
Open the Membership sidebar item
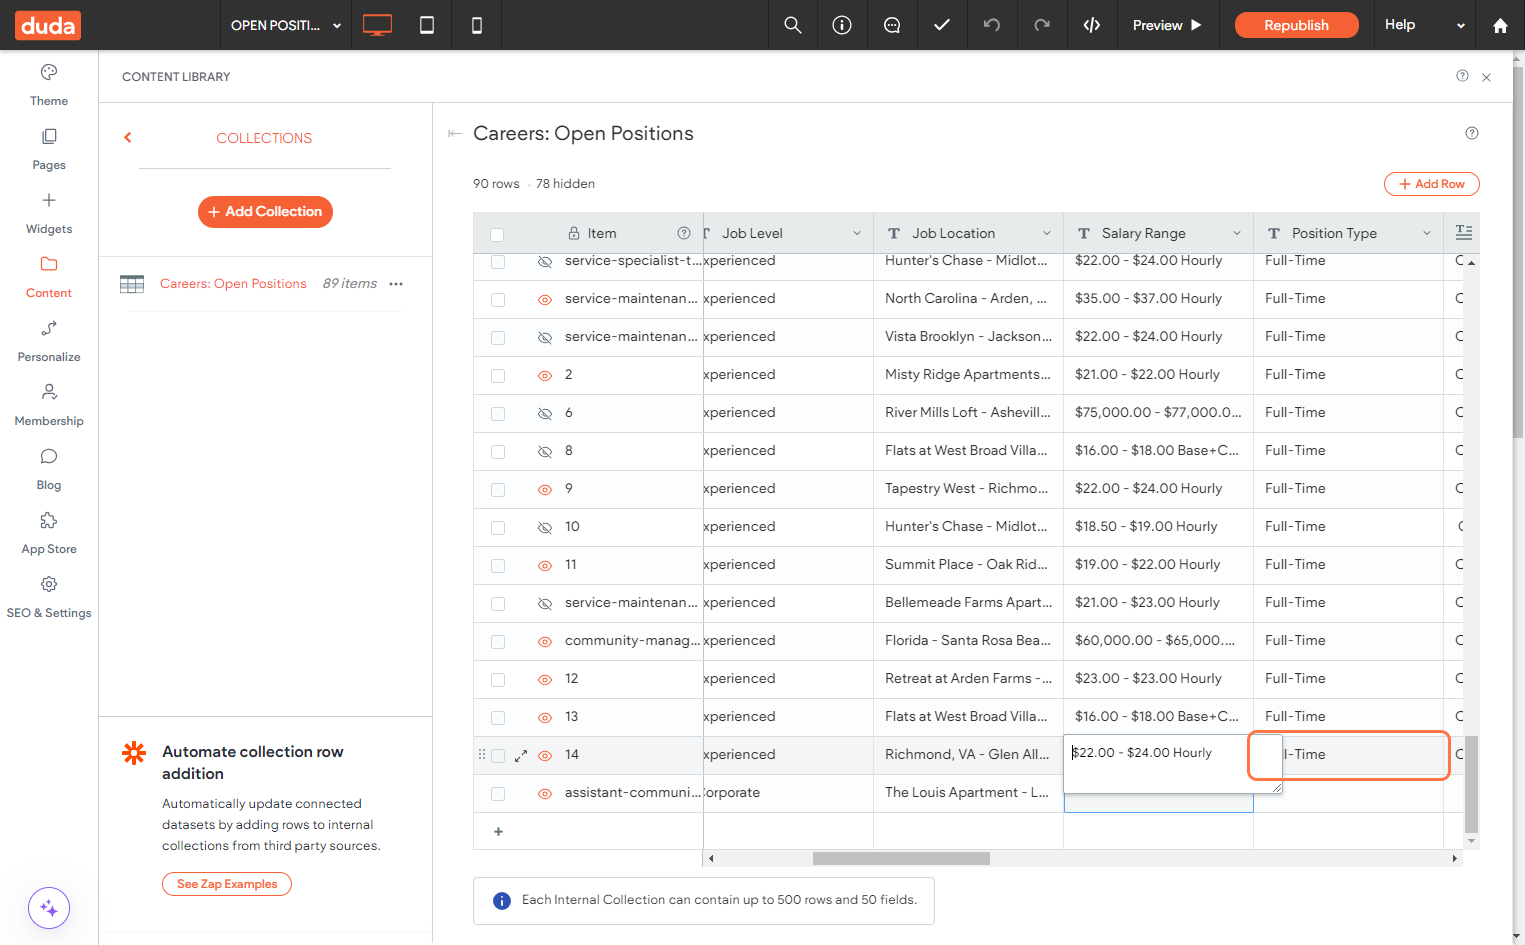49,405
